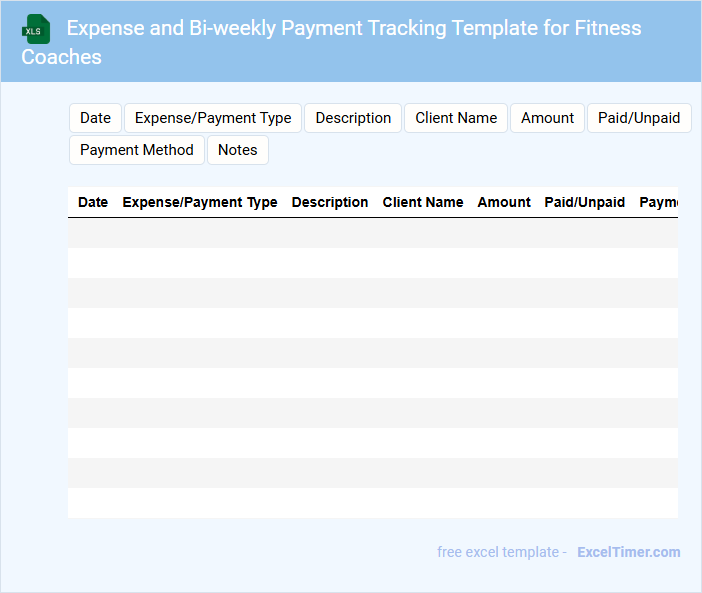Select the last empty table row
Viewport: 702px width, 593px height.
(x=372, y=503)
